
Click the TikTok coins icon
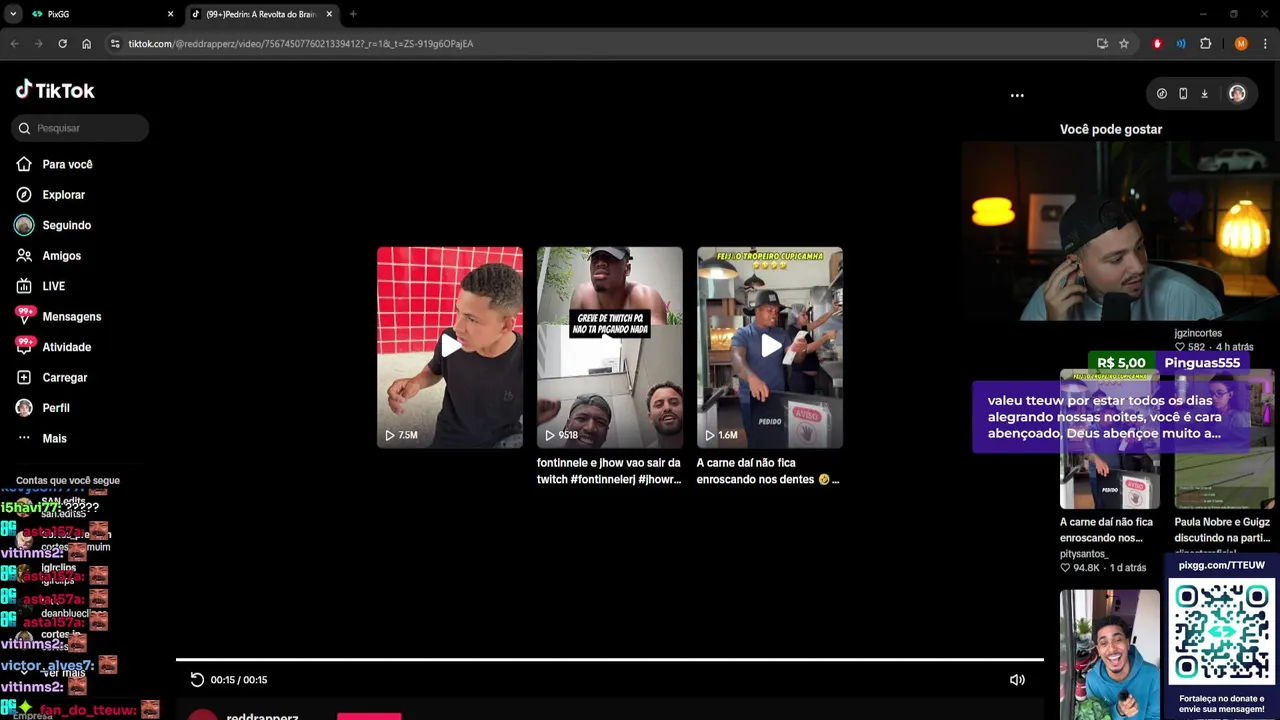click(1161, 94)
